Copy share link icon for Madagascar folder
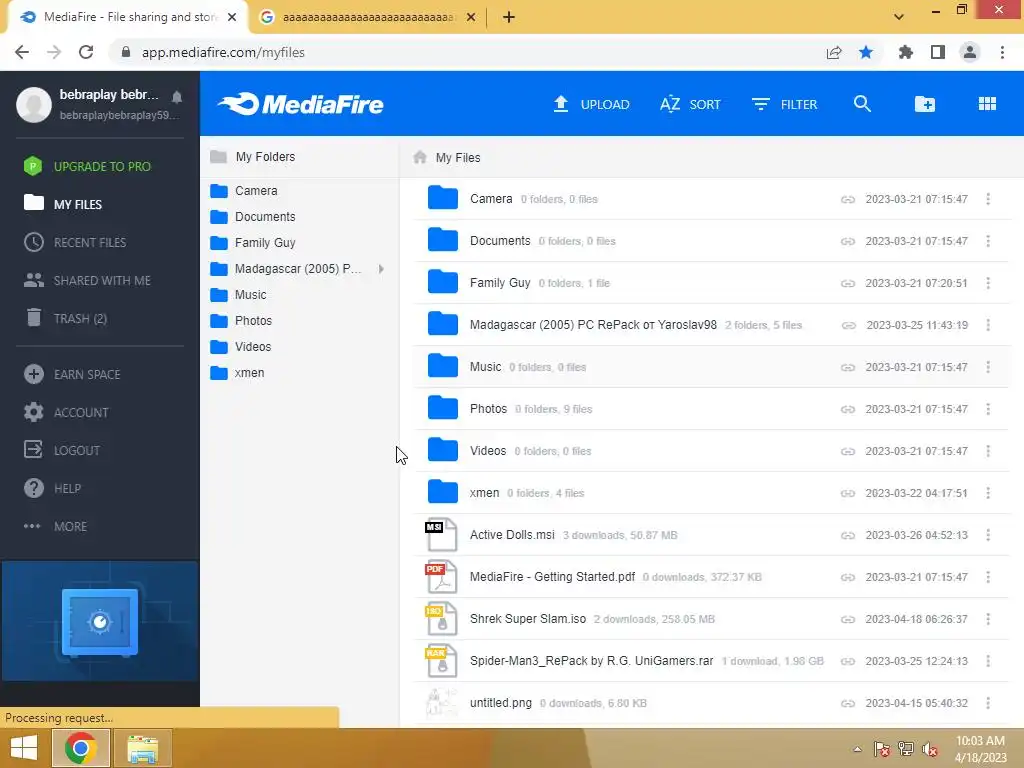 (x=848, y=325)
